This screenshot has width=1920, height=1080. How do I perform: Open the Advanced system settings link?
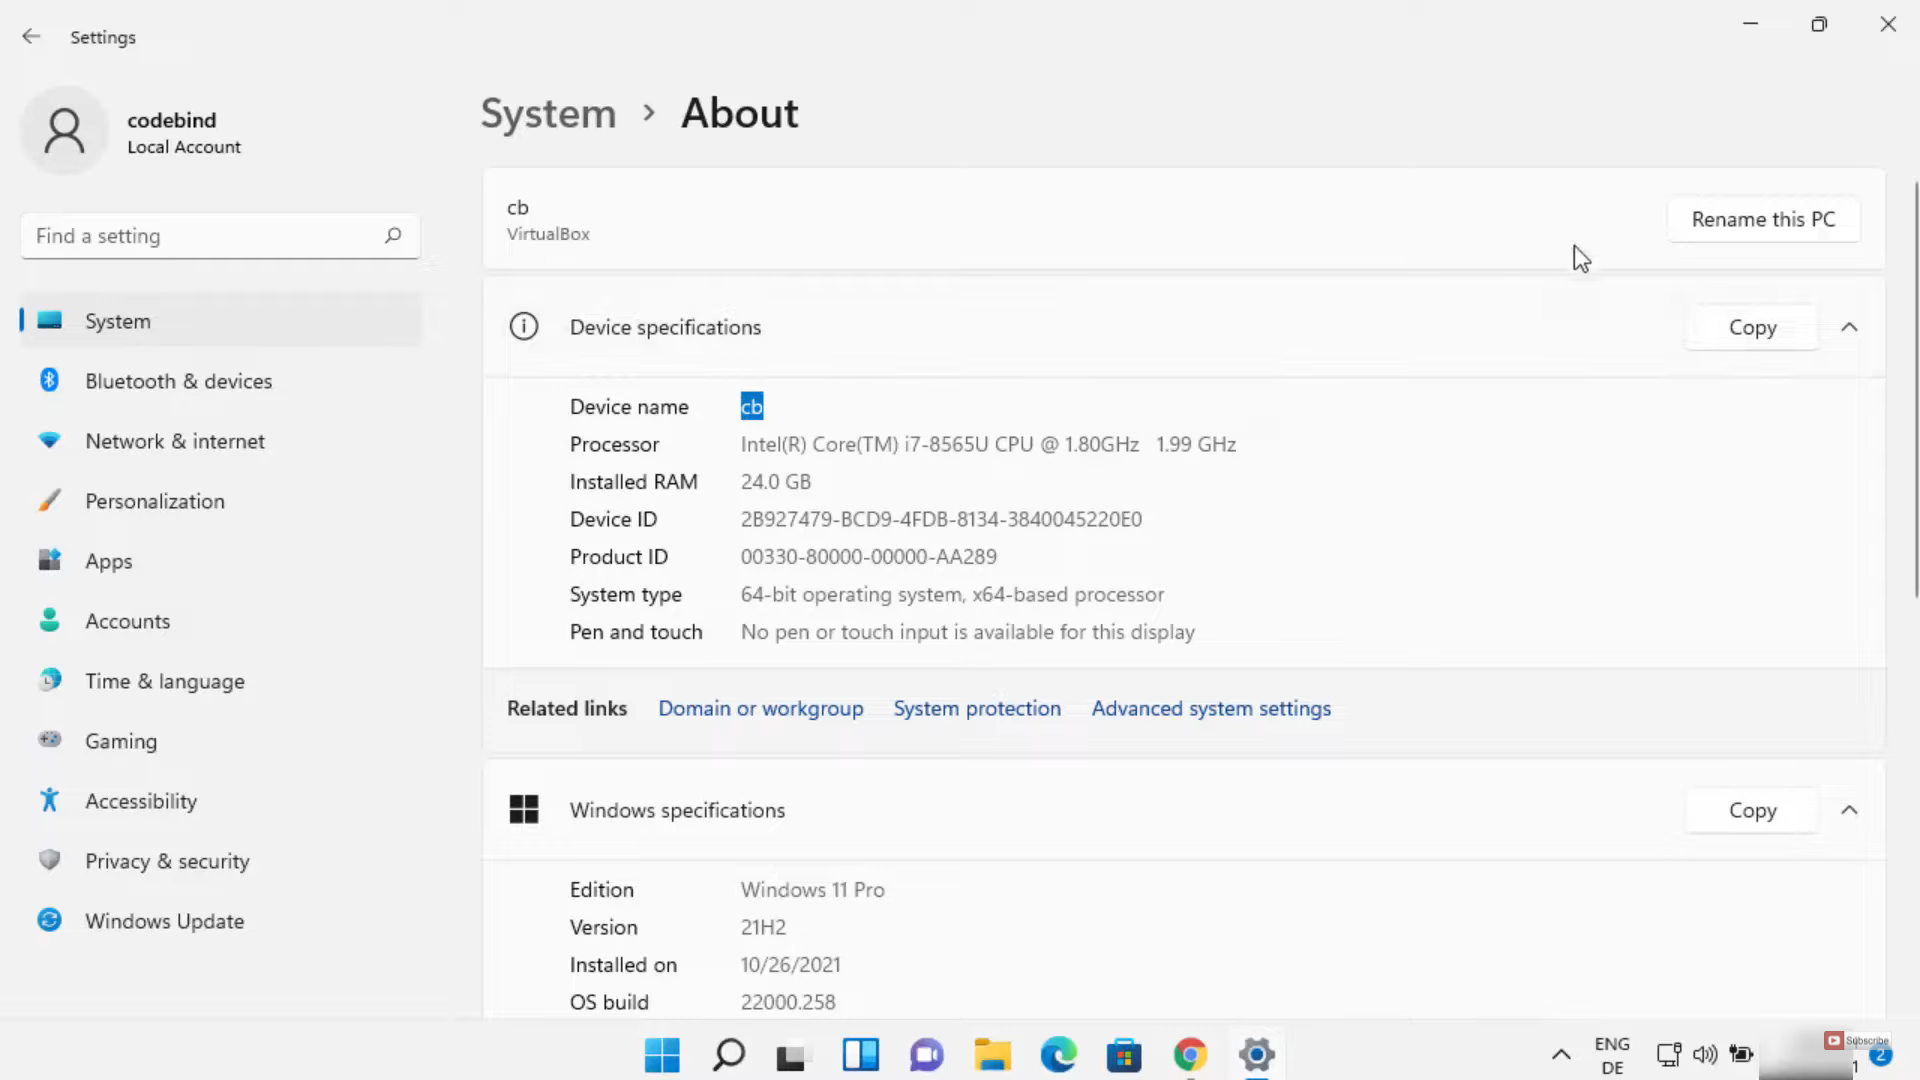(x=1211, y=708)
